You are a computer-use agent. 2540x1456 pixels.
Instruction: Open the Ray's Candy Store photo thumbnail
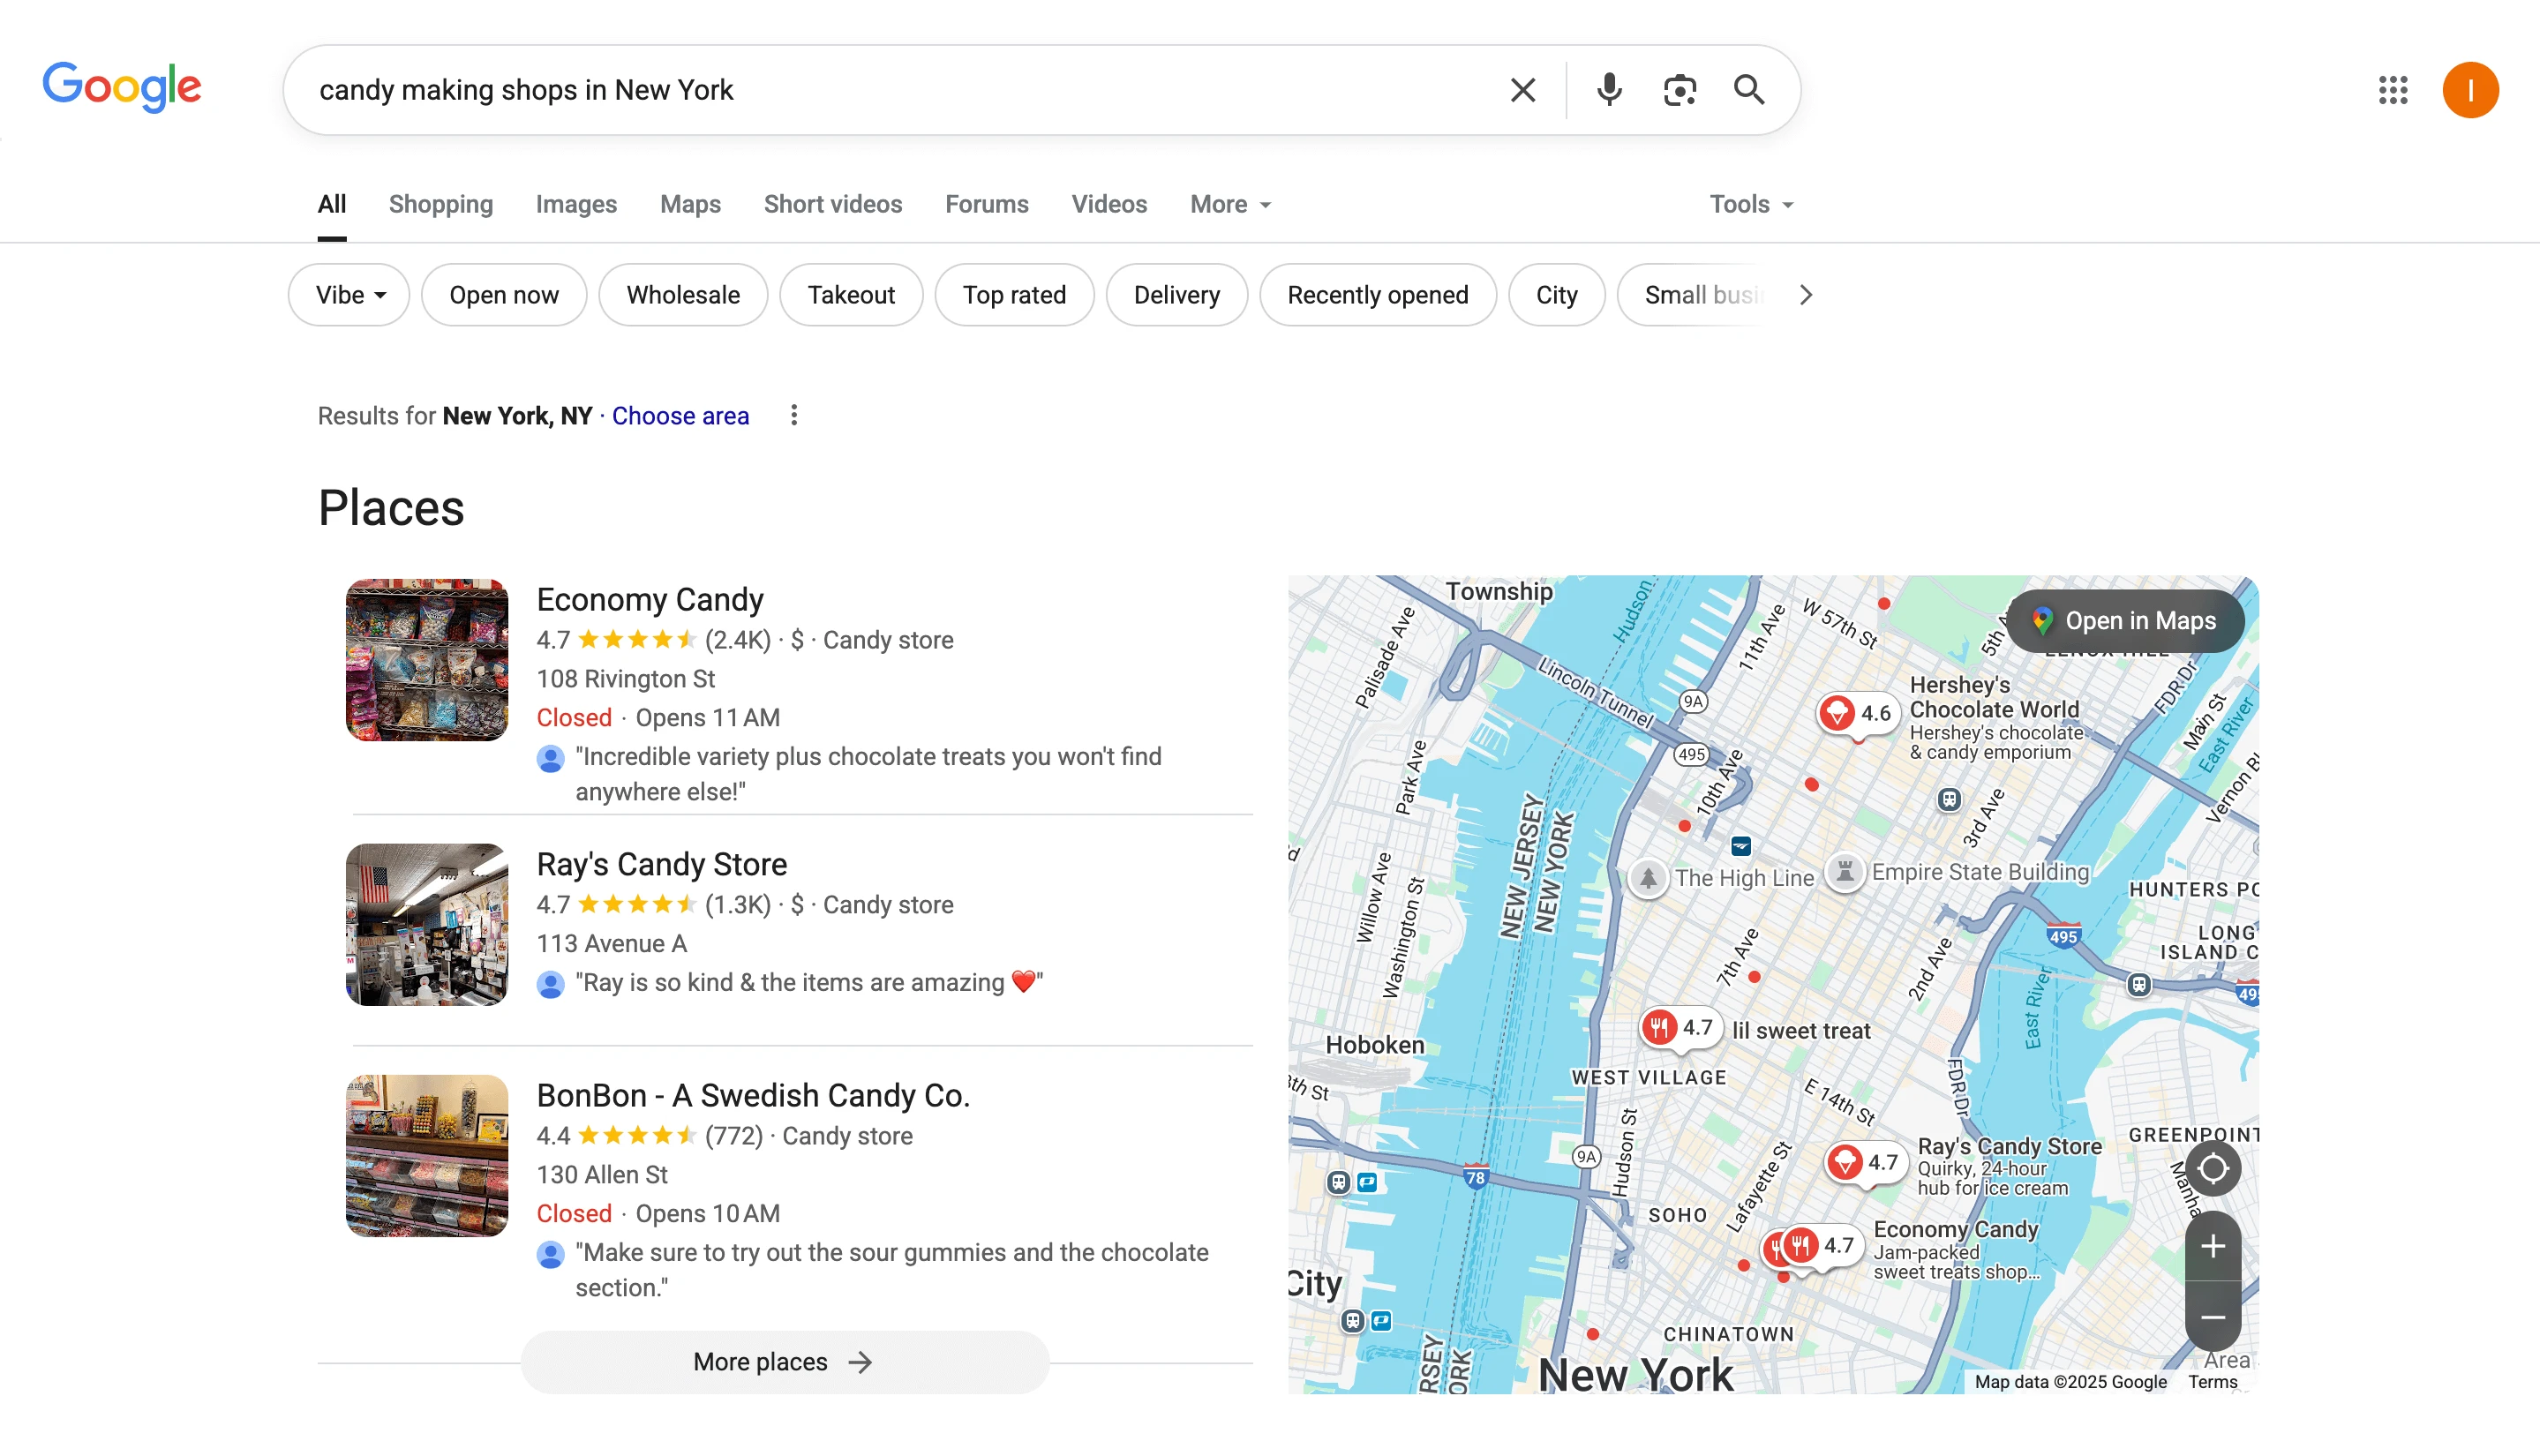pos(427,925)
